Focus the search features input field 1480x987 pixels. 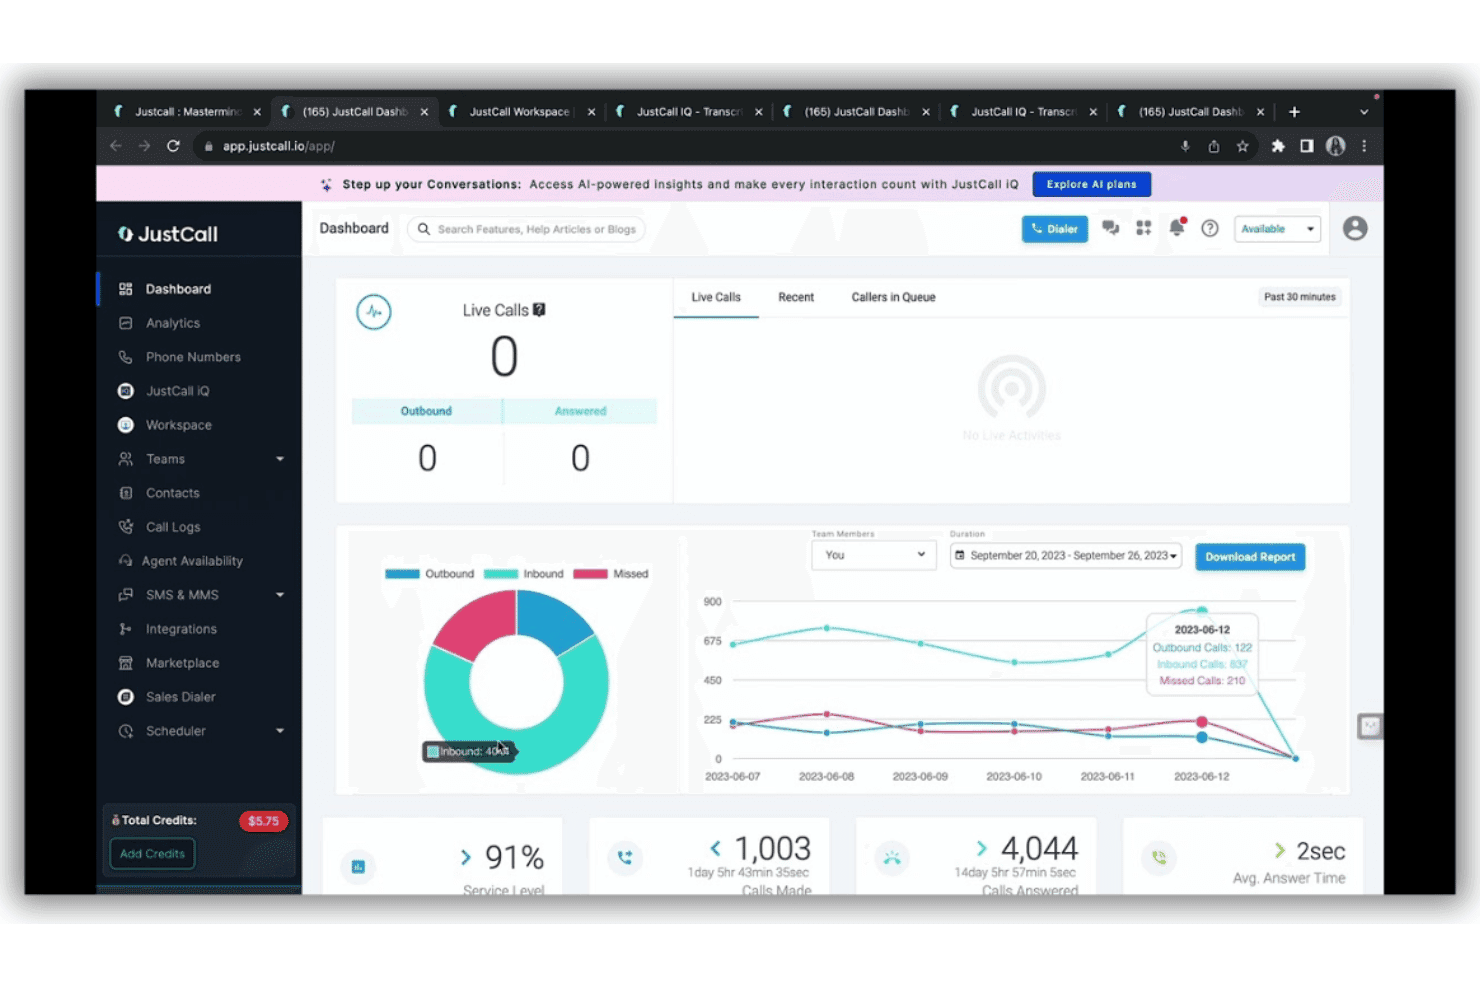coord(526,229)
